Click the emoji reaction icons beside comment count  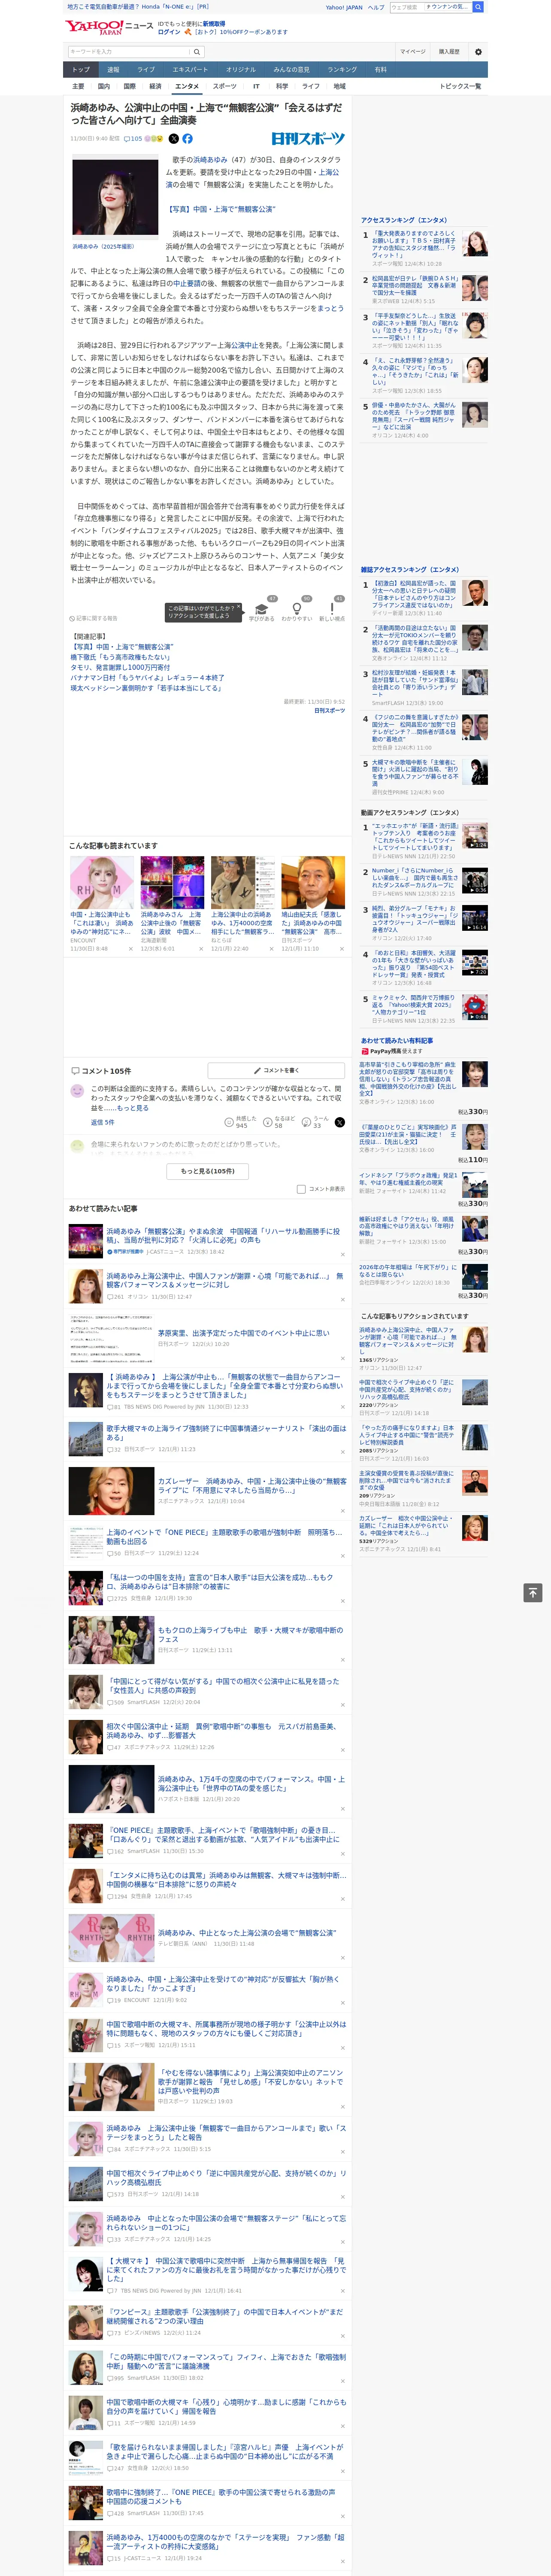154,139
